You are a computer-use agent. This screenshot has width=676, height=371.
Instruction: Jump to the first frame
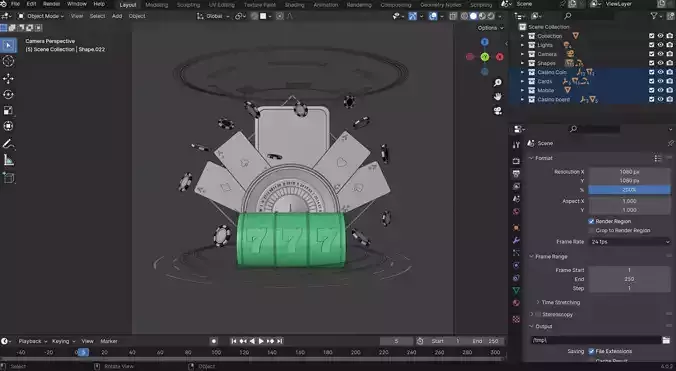(234, 341)
